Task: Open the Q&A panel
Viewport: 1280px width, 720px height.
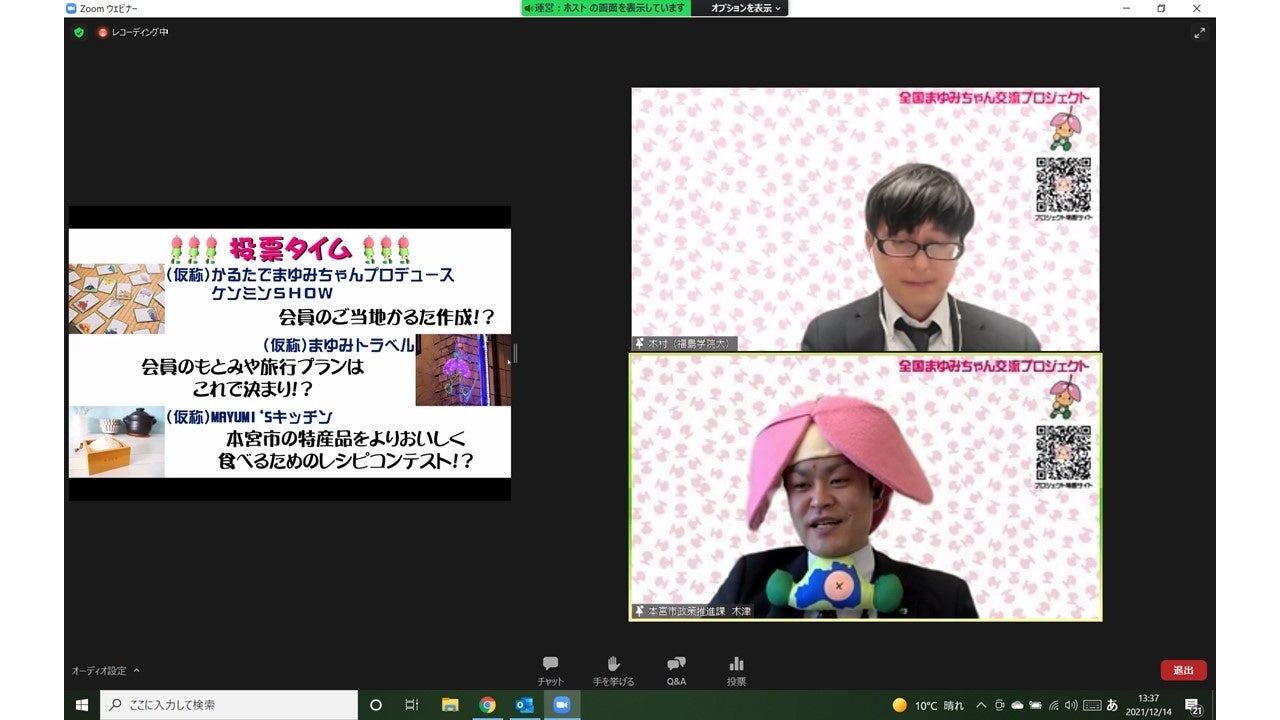Action: 676,665
